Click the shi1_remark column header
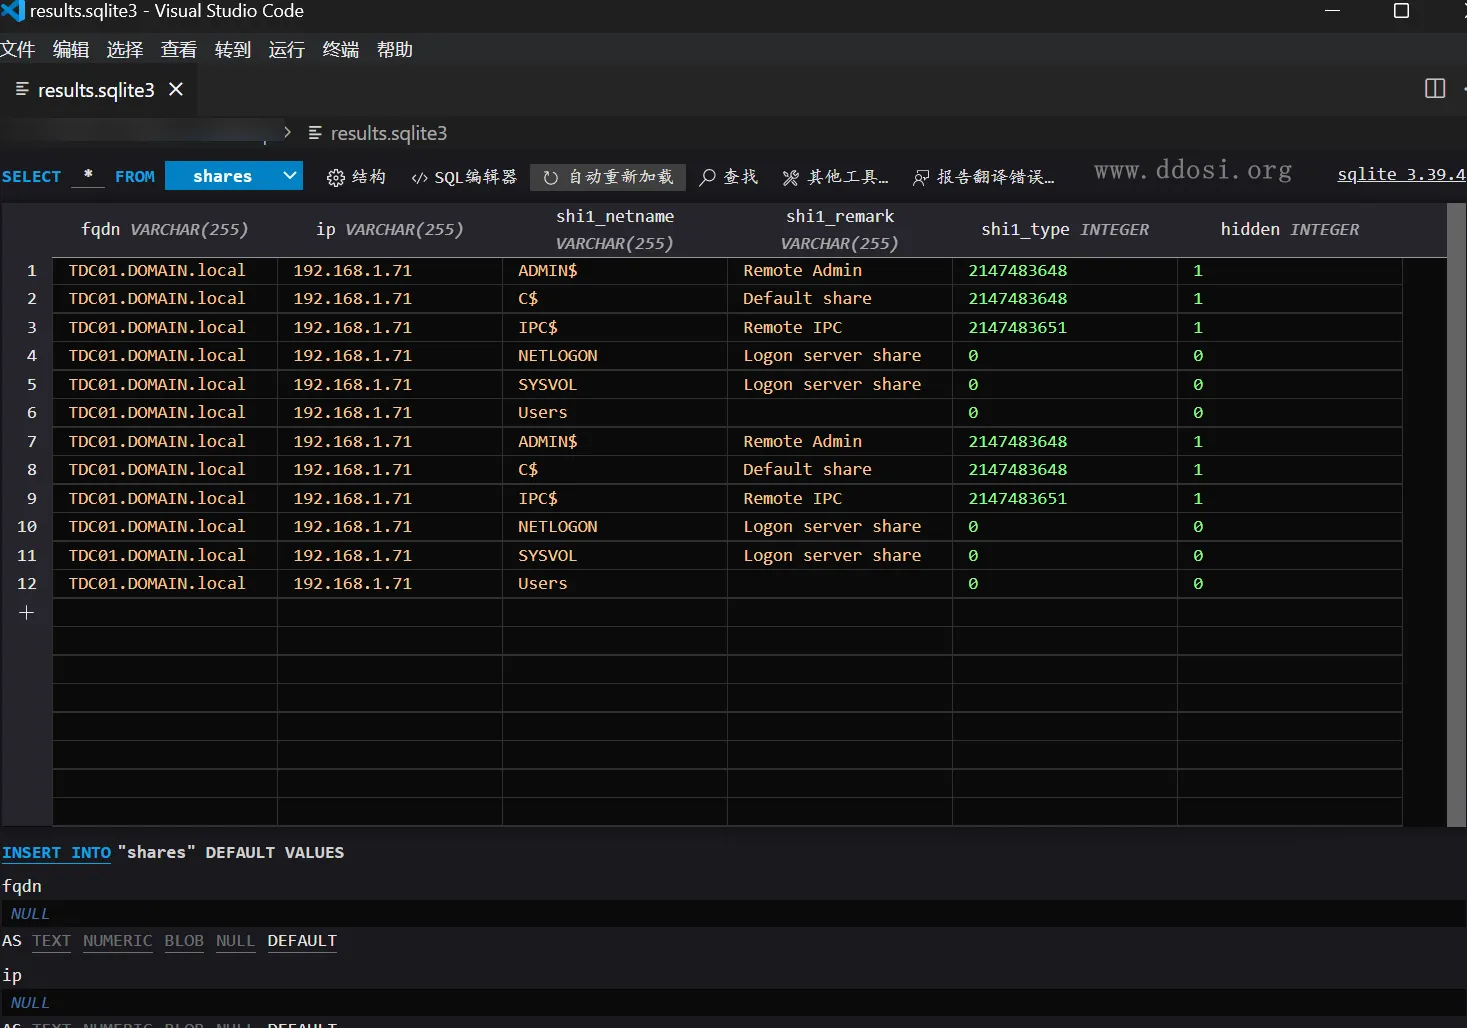Viewport: 1467px width, 1028px height. pyautogui.click(x=840, y=229)
